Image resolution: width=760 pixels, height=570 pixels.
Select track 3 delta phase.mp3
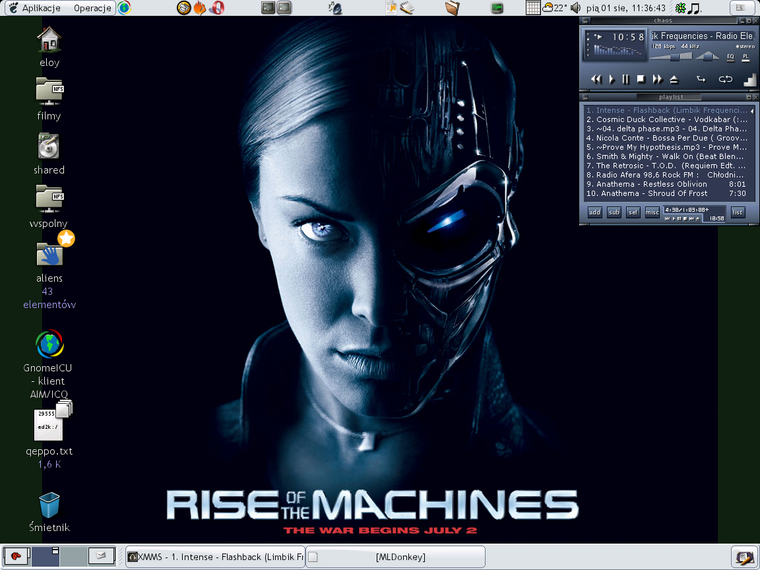(666, 128)
